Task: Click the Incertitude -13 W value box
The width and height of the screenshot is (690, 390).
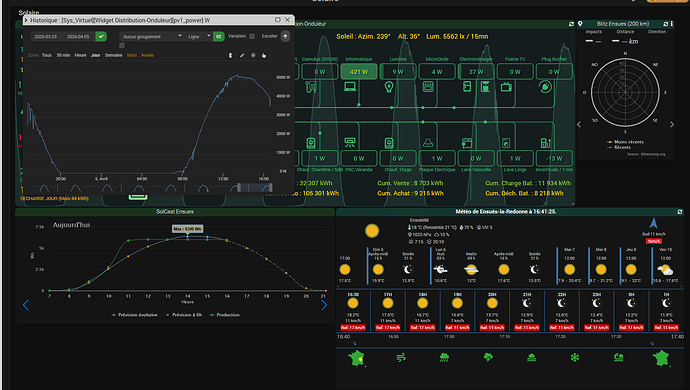Action: pos(554,158)
